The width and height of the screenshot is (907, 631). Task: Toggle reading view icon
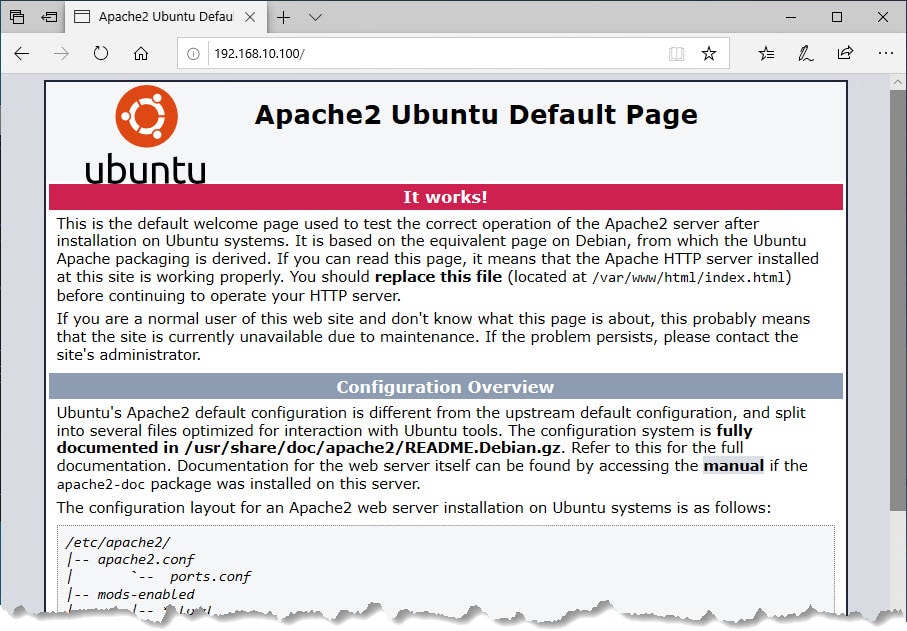[x=676, y=54]
